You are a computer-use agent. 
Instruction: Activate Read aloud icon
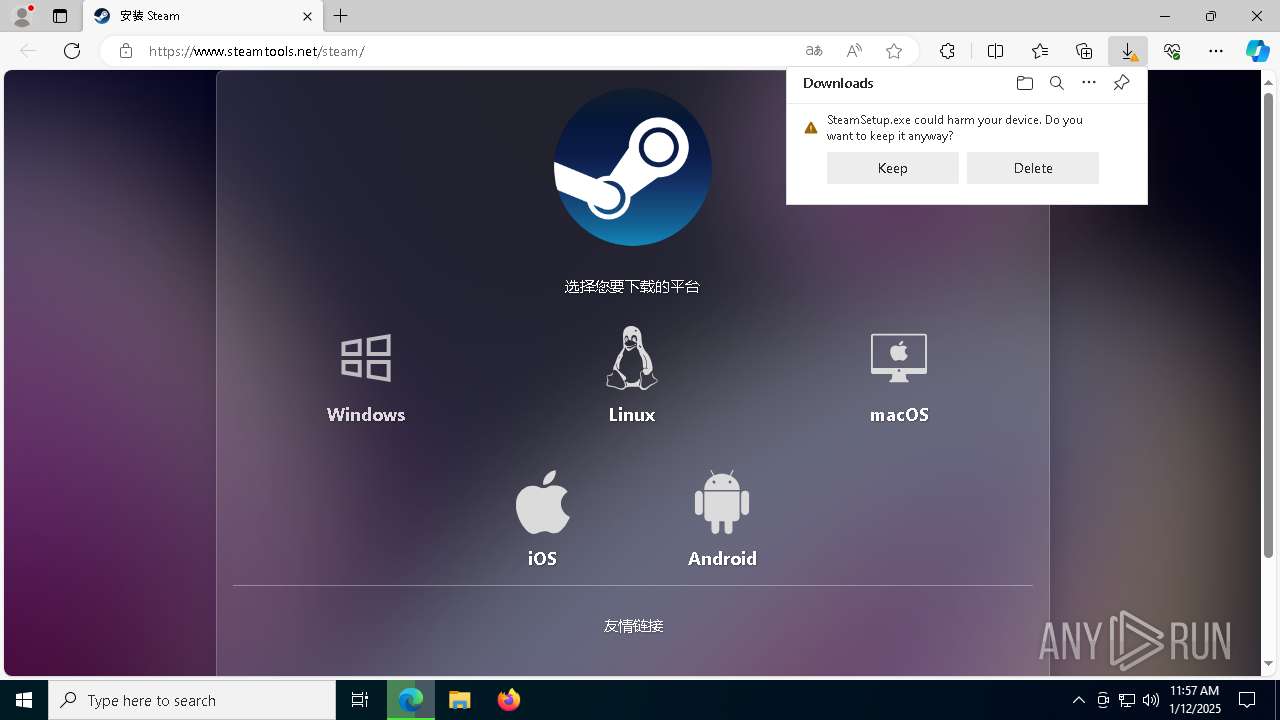point(854,51)
